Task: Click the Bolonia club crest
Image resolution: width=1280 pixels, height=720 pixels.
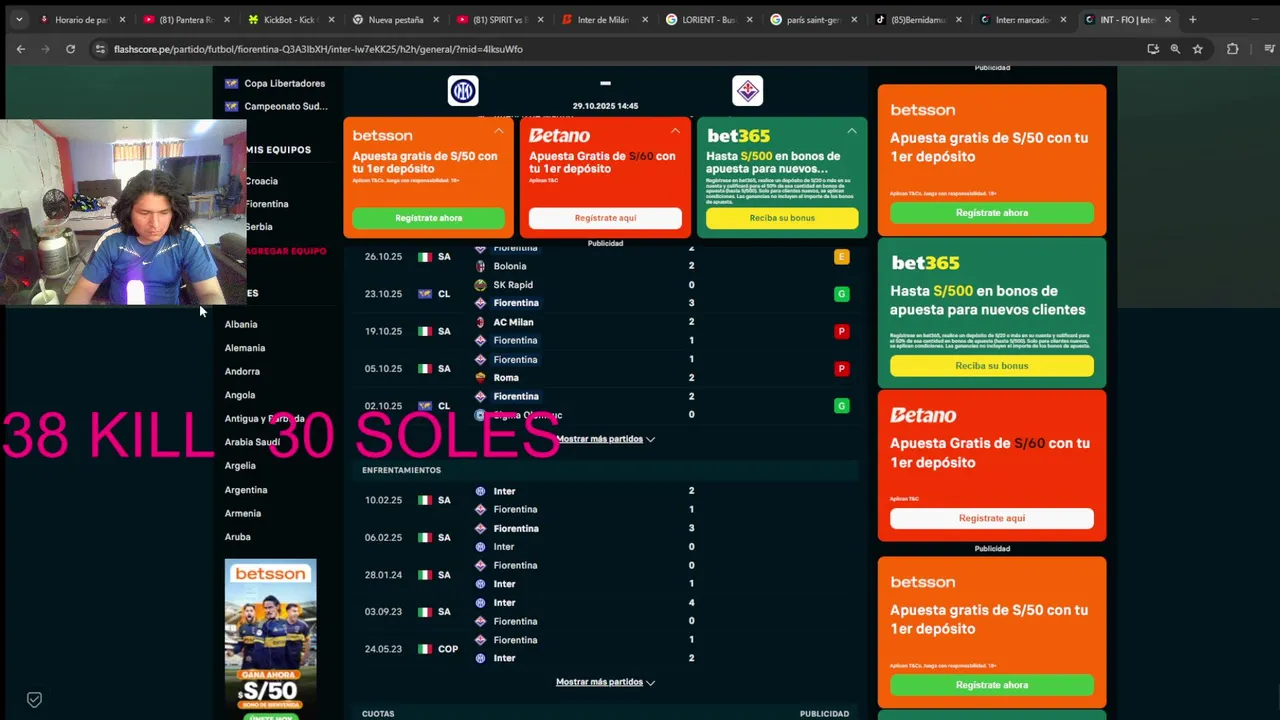Action: [480, 266]
